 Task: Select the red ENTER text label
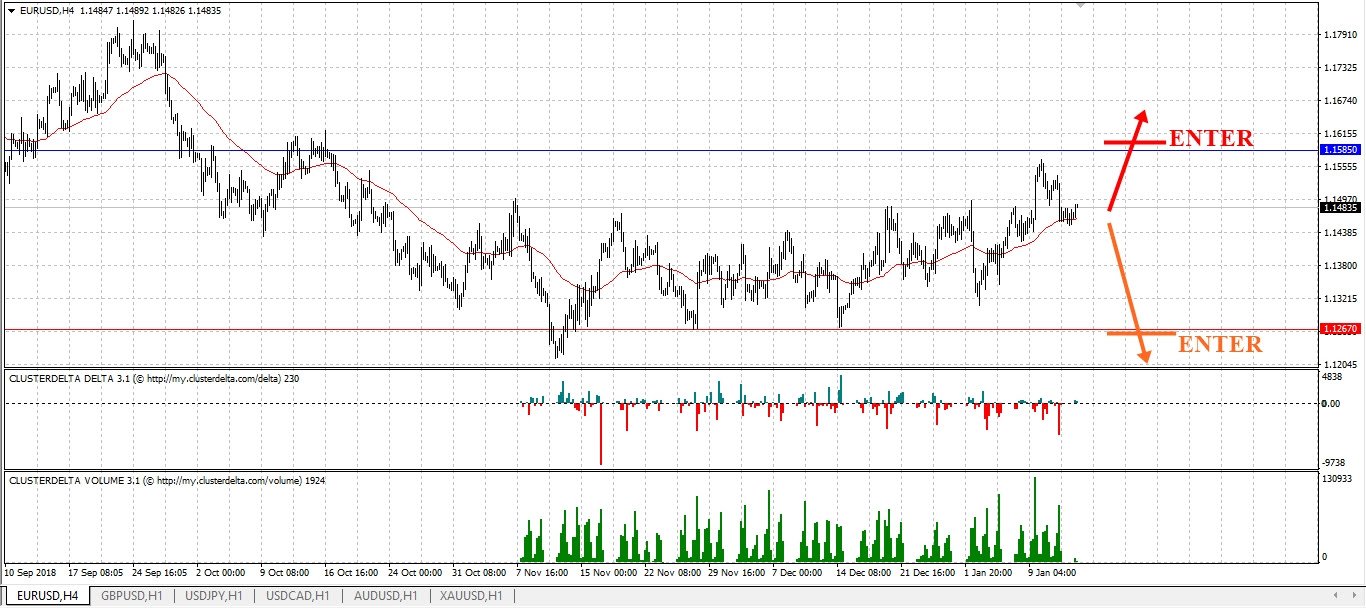(x=1211, y=138)
